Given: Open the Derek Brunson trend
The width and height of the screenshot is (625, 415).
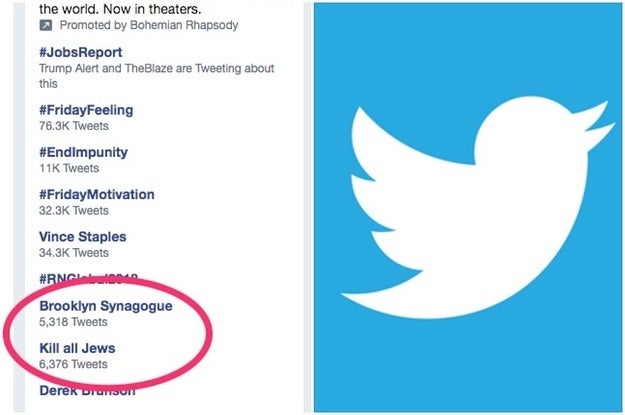Looking at the screenshot, I should 87,391.
